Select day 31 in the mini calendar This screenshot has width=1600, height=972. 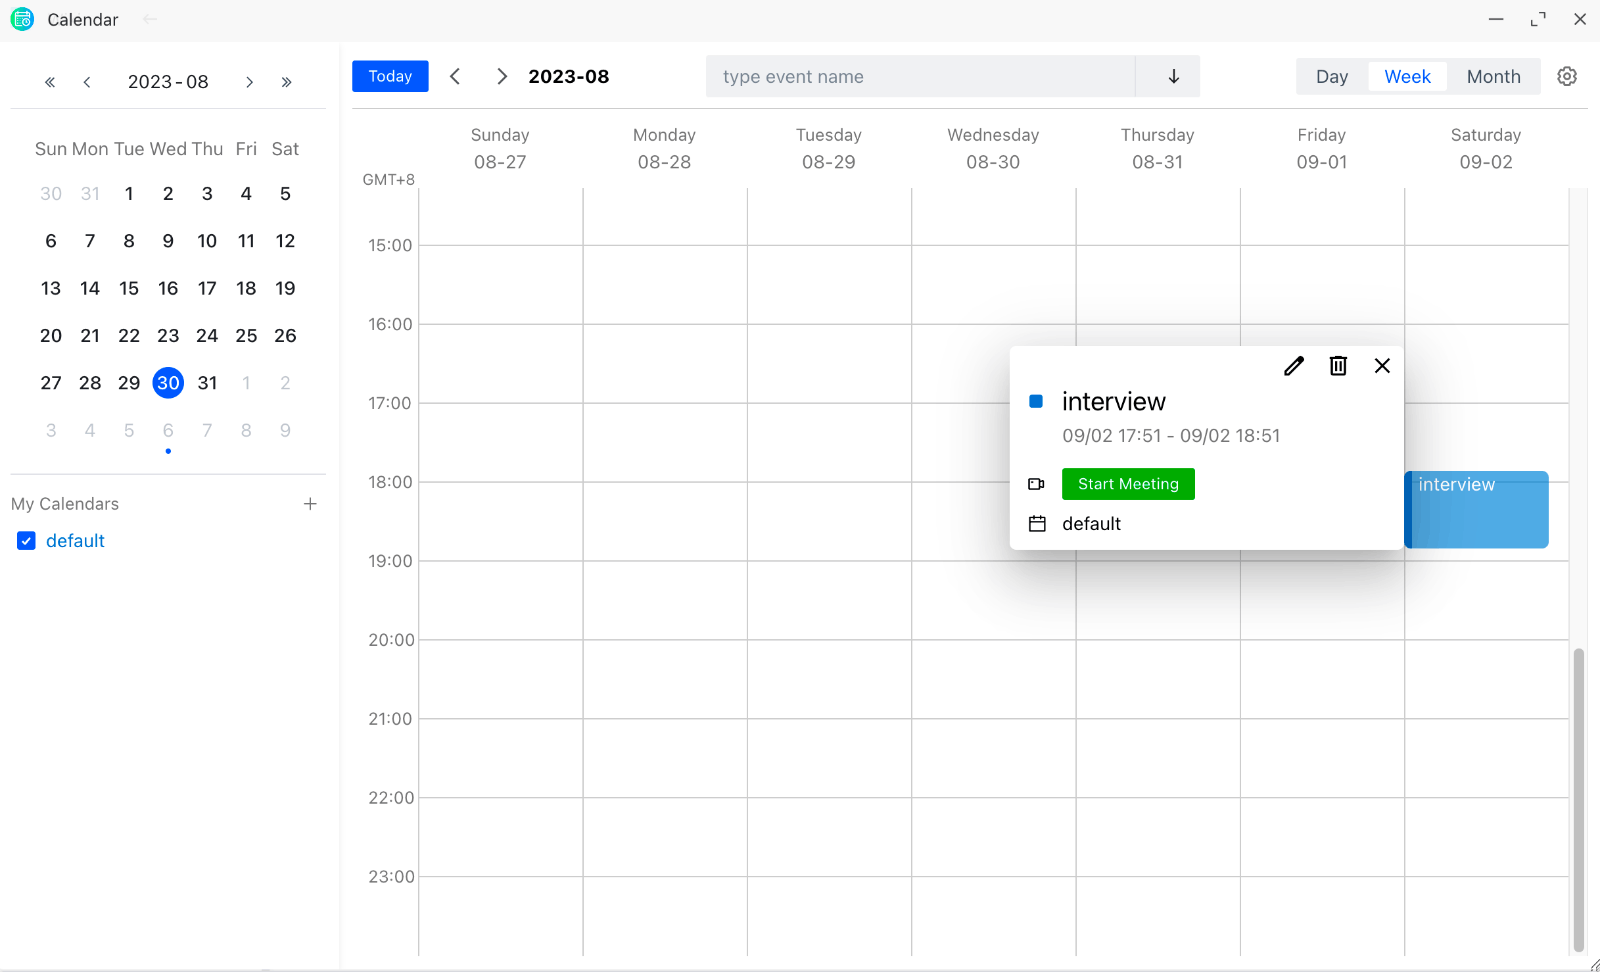(x=207, y=383)
